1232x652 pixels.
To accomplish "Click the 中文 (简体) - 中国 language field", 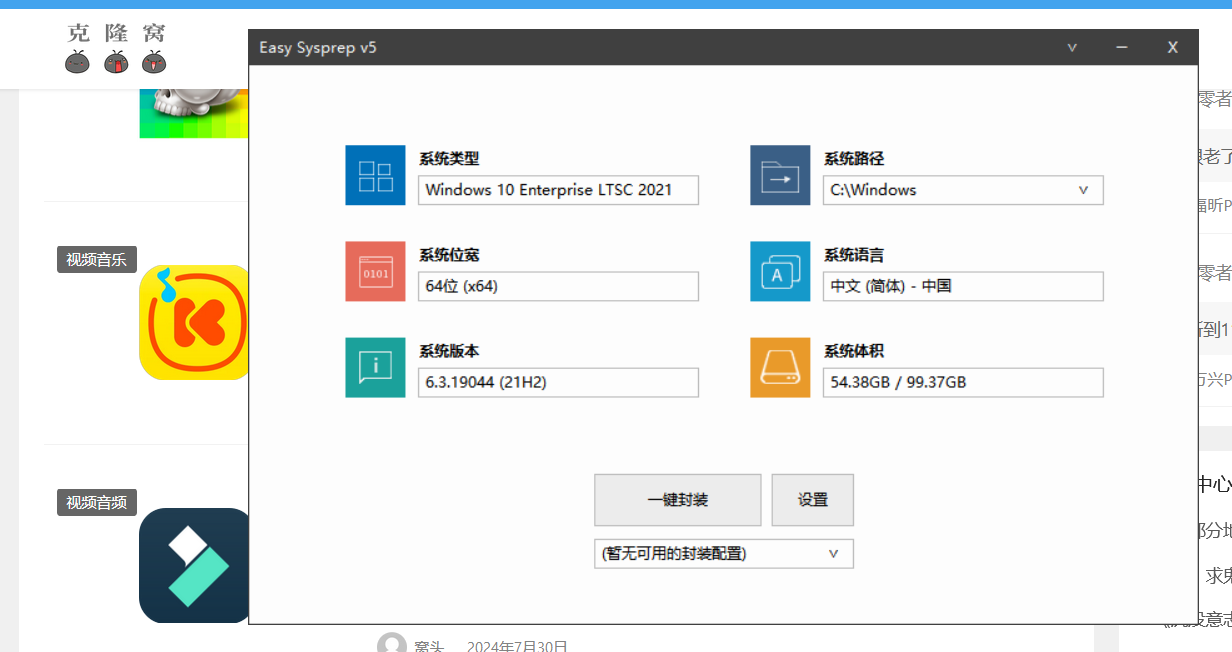I will point(963,286).
